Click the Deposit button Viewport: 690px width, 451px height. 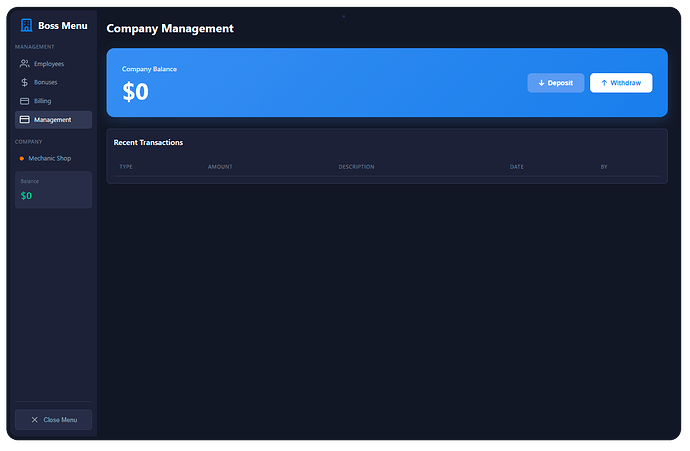pyautogui.click(x=556, y=83)
